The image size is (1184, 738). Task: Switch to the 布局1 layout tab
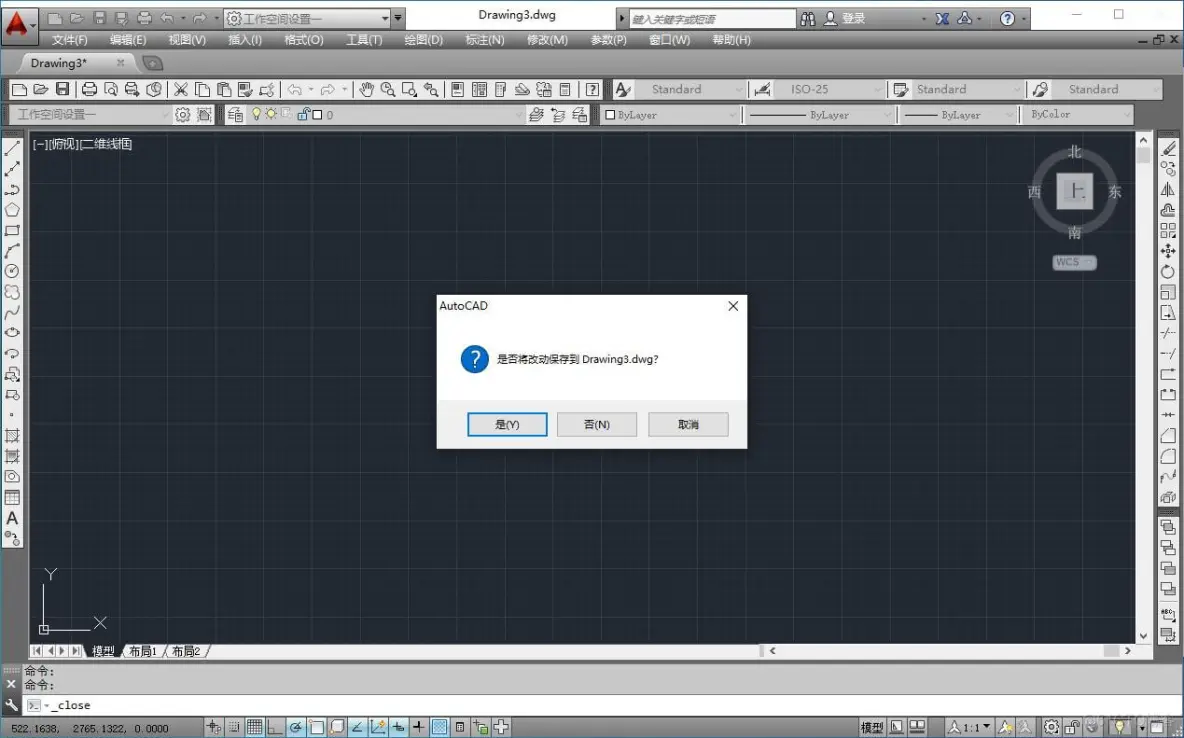click(142, 651)
